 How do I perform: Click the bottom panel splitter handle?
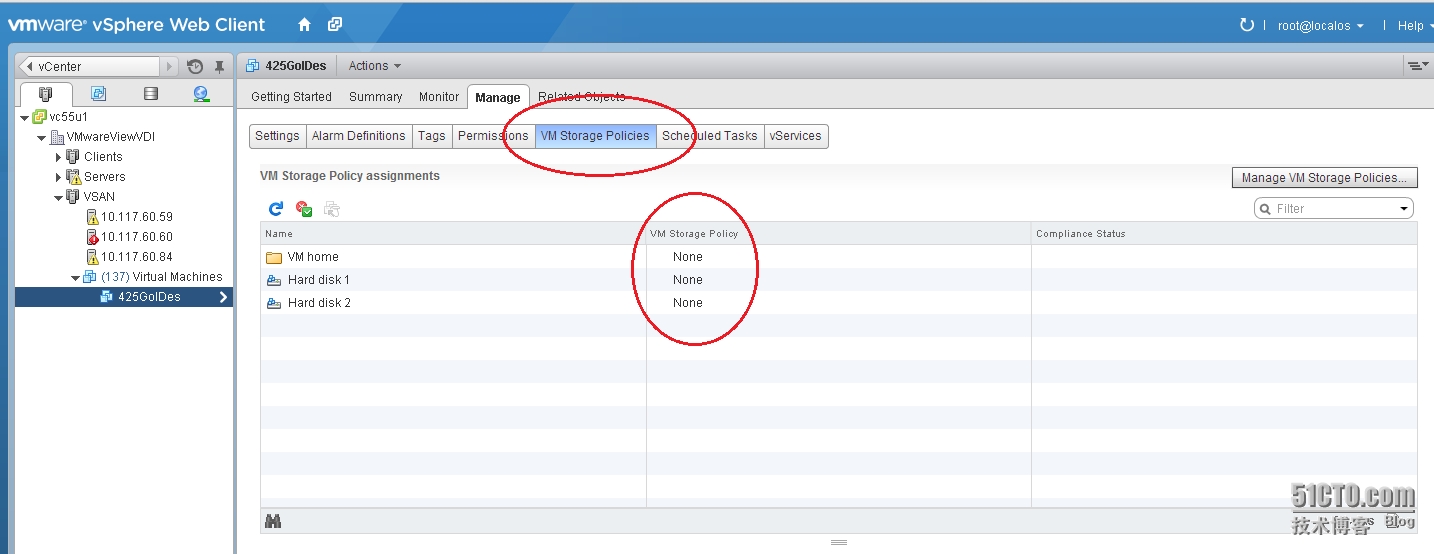point(839,542)
